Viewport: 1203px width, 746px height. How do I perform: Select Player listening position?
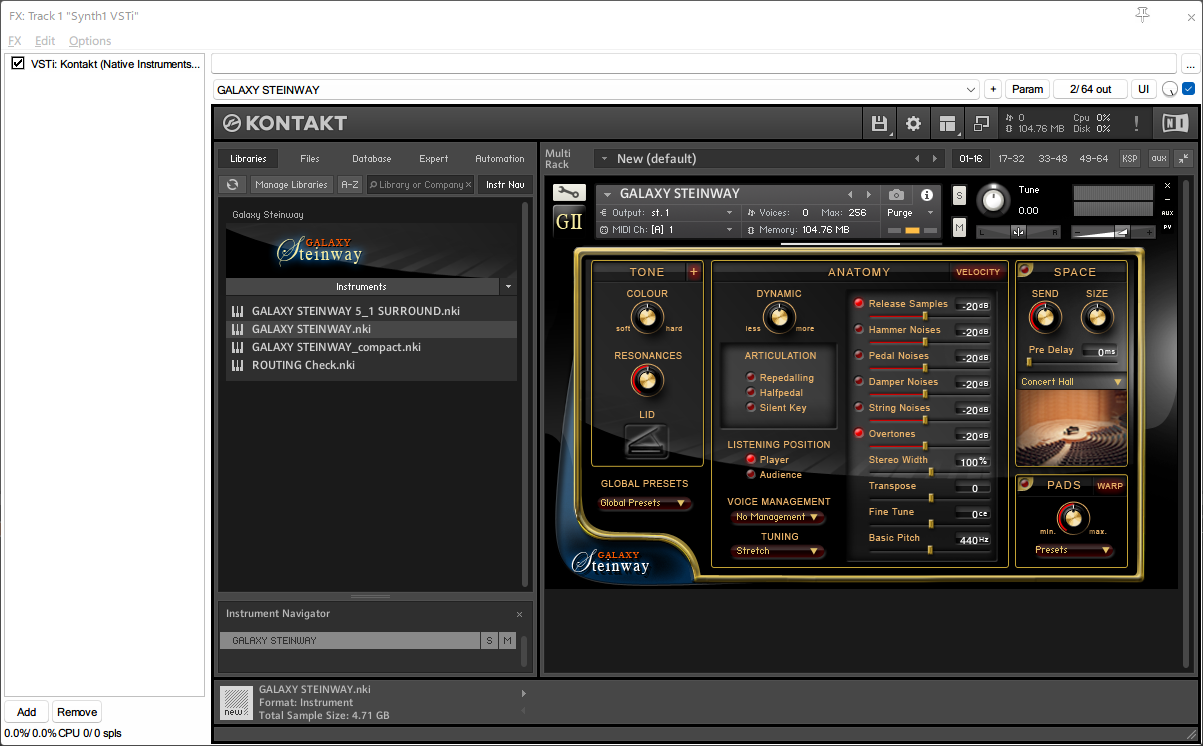pyautogui.click(x=751, y=460)
